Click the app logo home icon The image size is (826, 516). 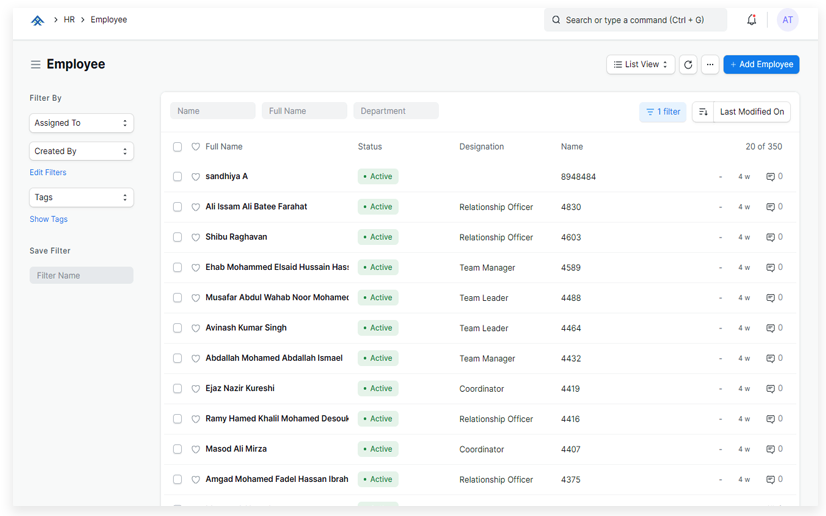click(38, 20)
